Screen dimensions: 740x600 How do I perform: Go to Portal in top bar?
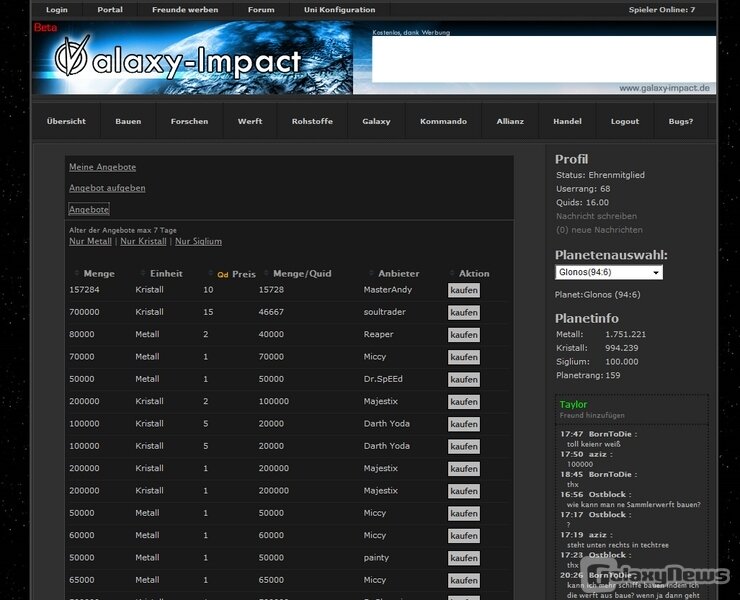click(x=110, y=9)
